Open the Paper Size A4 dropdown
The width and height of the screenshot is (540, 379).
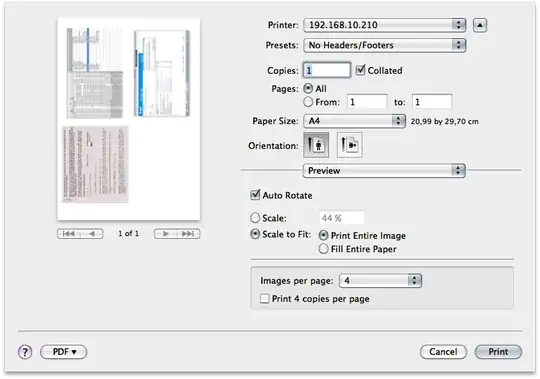(354, 121)
